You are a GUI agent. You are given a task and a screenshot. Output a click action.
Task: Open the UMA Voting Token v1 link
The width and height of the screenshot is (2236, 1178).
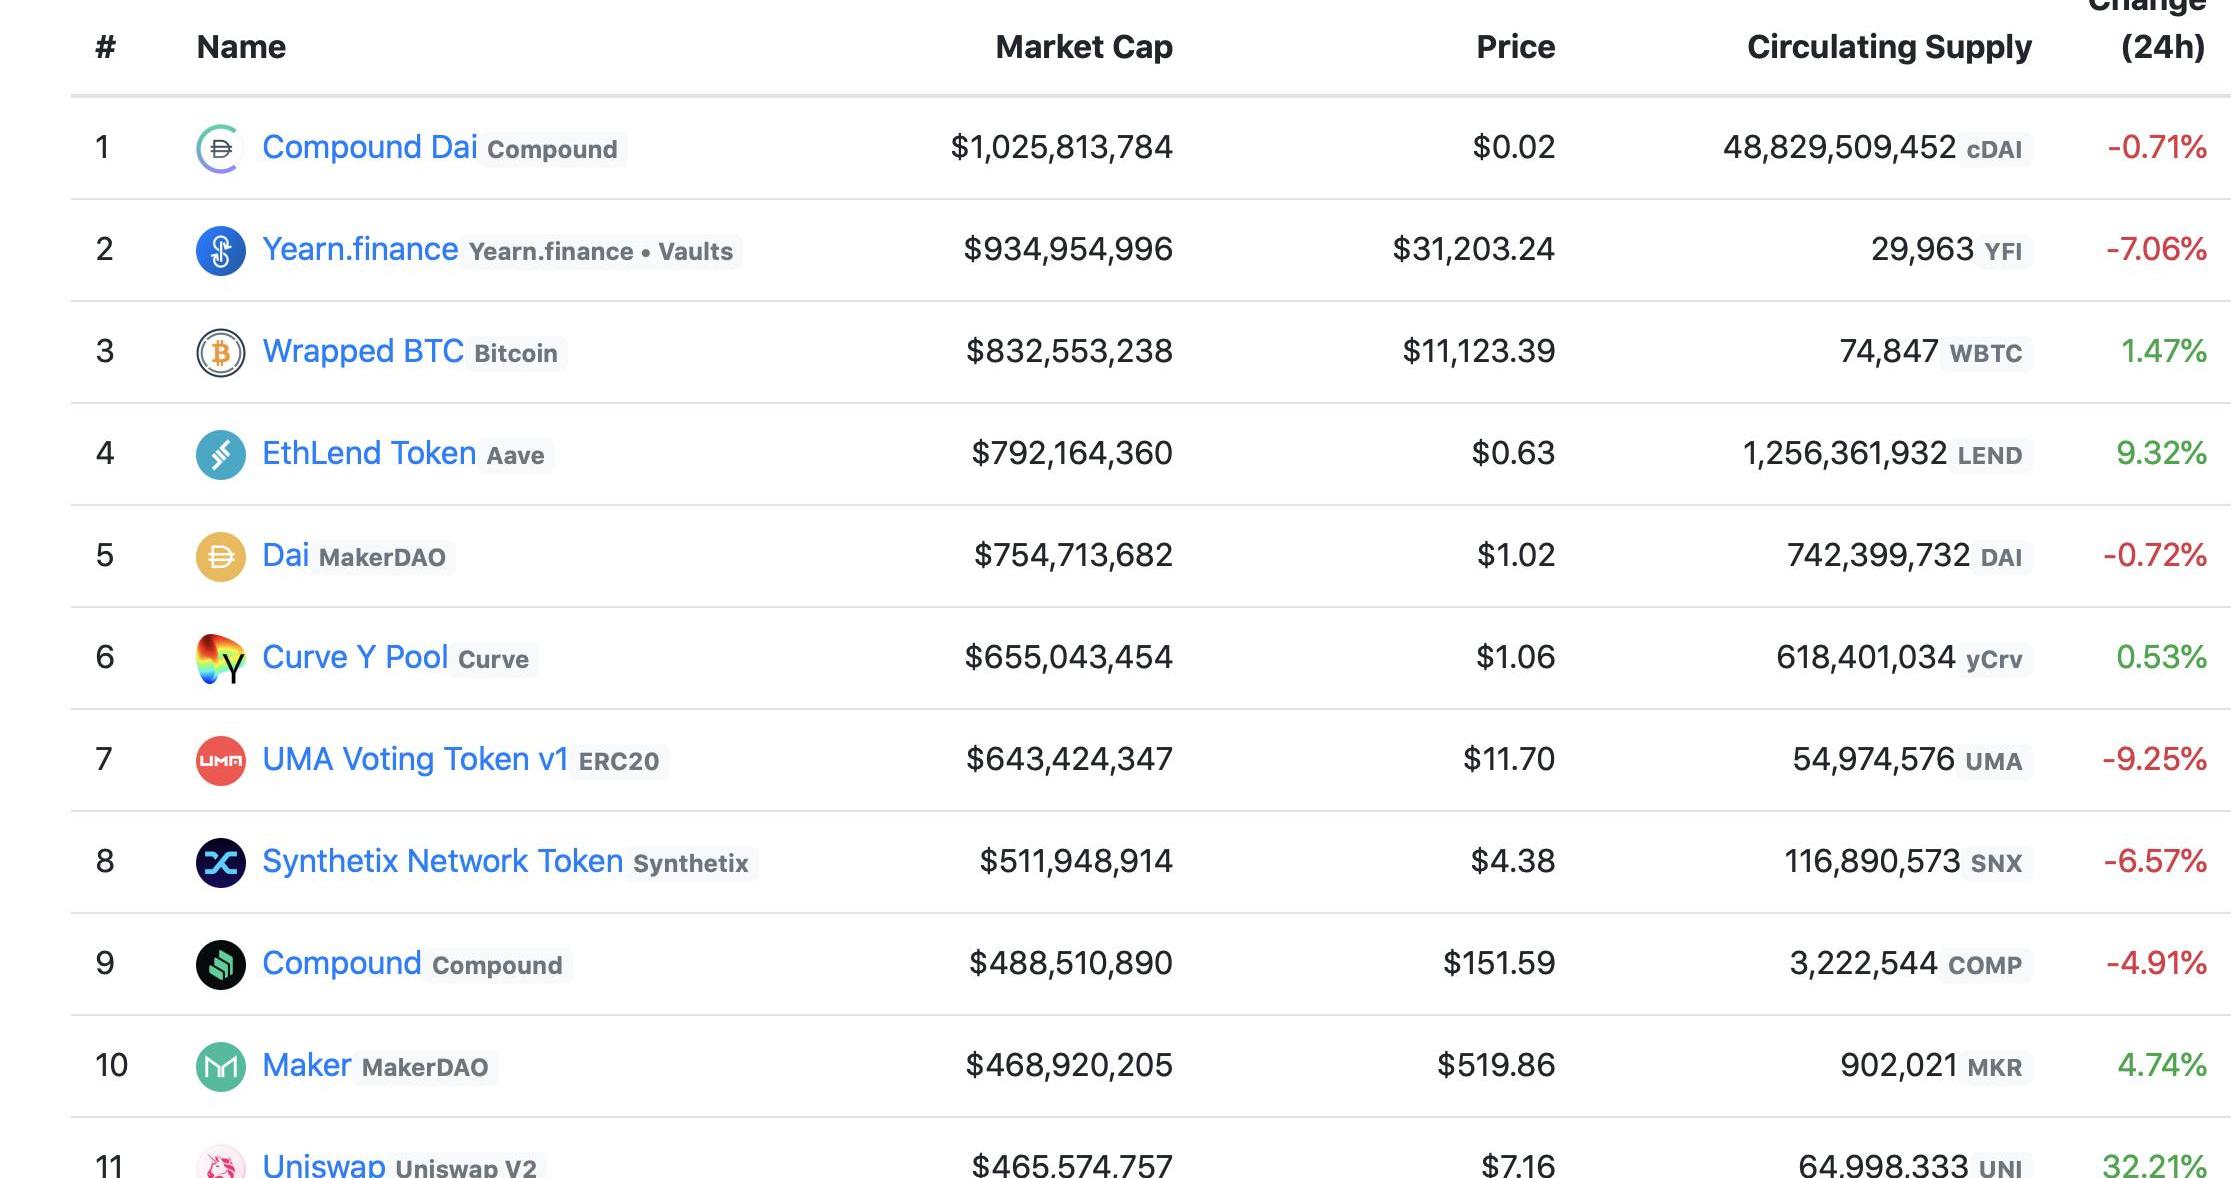coord(414,759)
